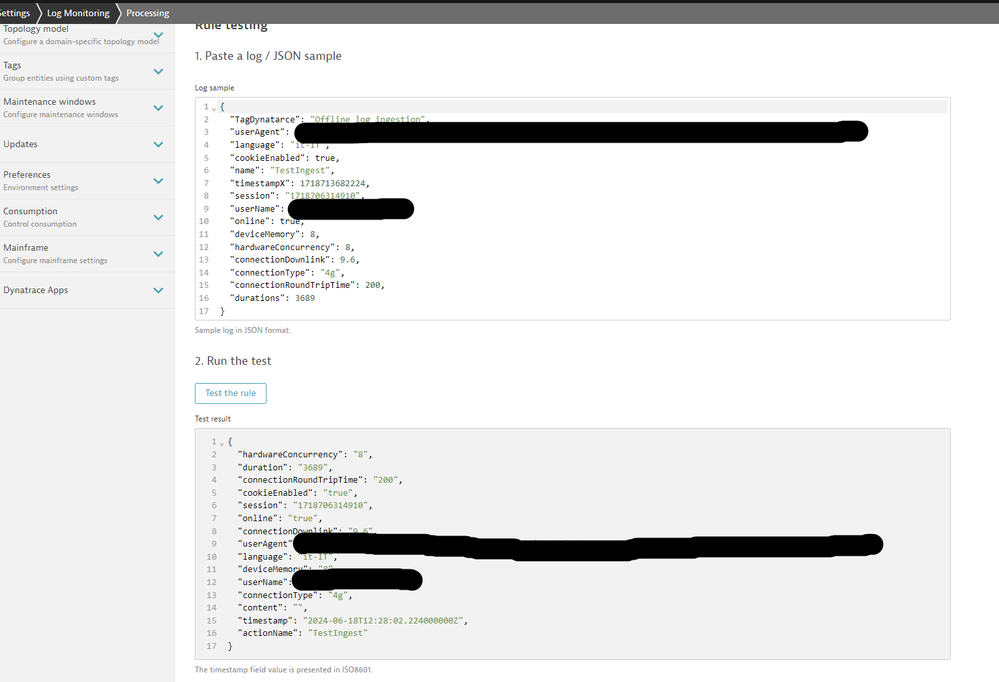Expand the Dynatrace Apps chevron
The width and height of the screenshot is (999, 682).
158,290
